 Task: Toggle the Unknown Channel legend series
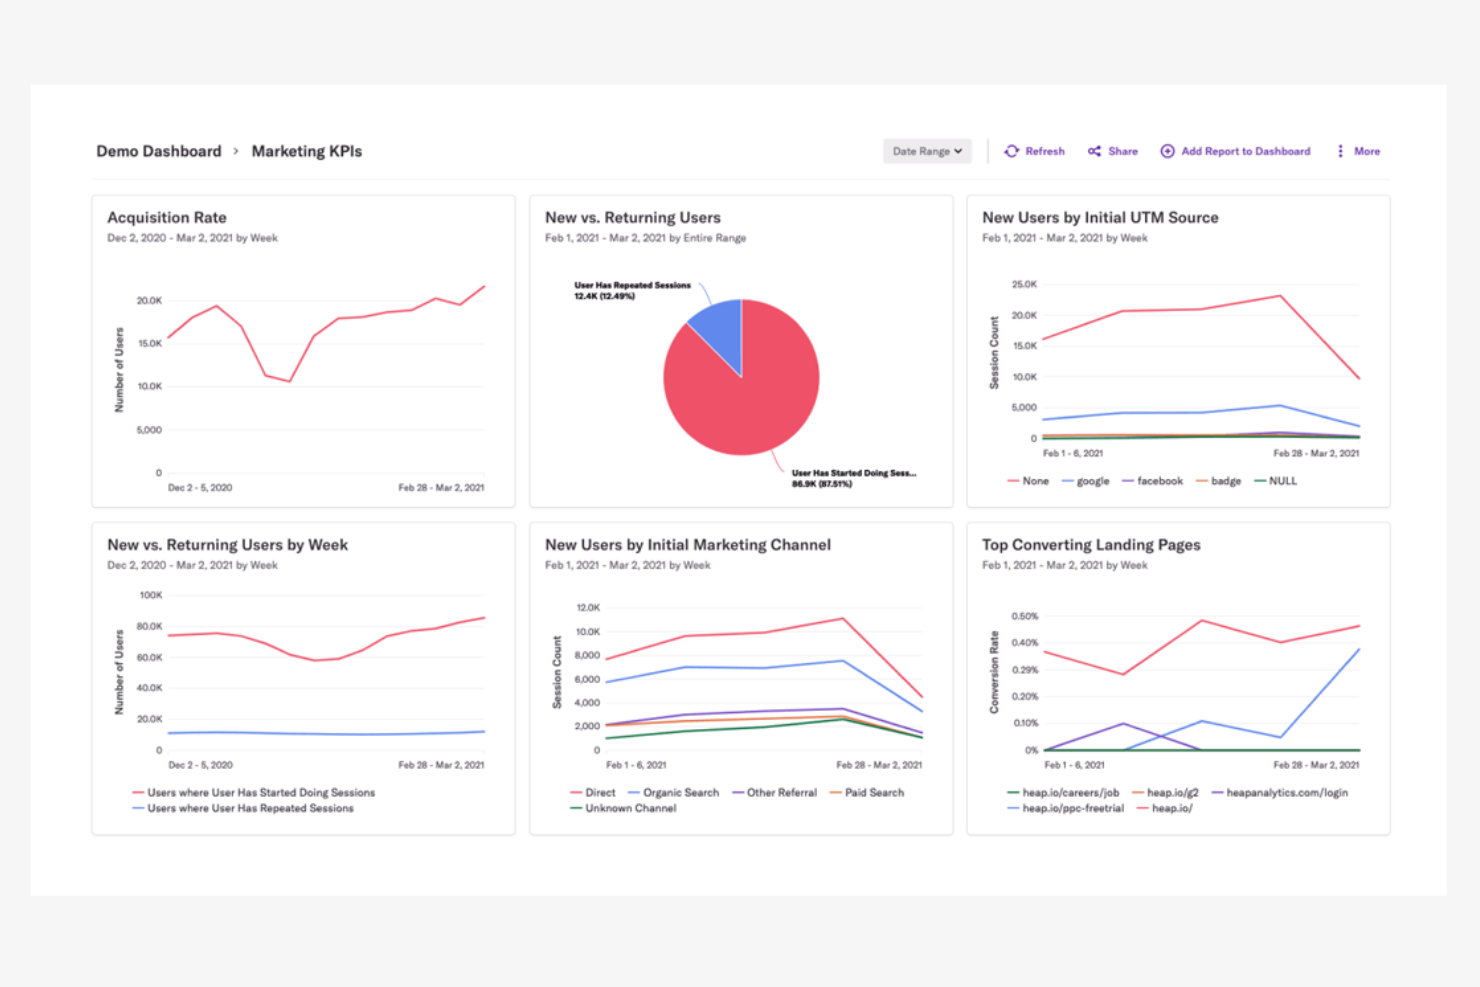623,808
